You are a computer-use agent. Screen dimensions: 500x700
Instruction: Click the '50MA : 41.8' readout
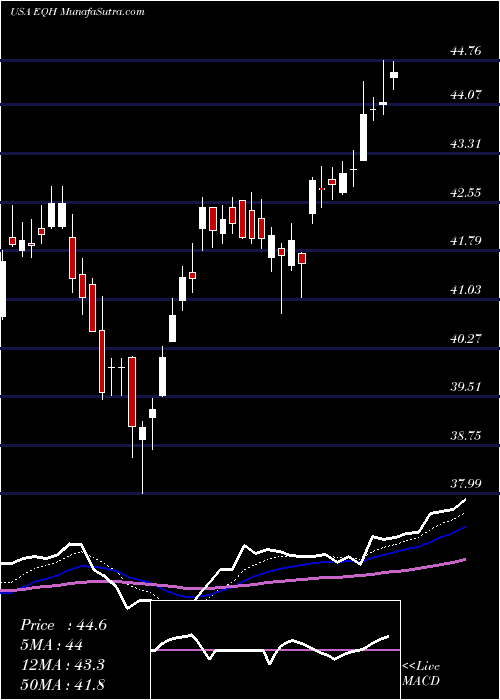point(62,684)
